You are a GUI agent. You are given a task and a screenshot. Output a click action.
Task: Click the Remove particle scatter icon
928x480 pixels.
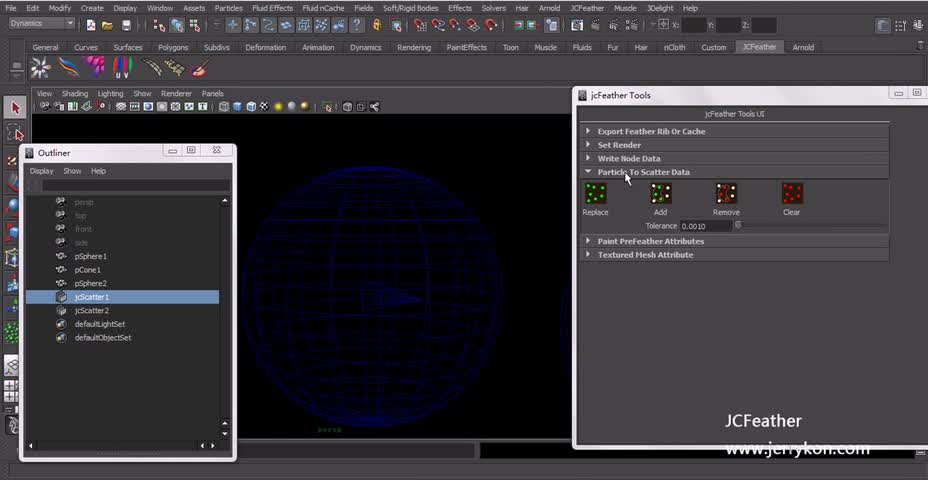pyautogui.click(x=726, y=194)
